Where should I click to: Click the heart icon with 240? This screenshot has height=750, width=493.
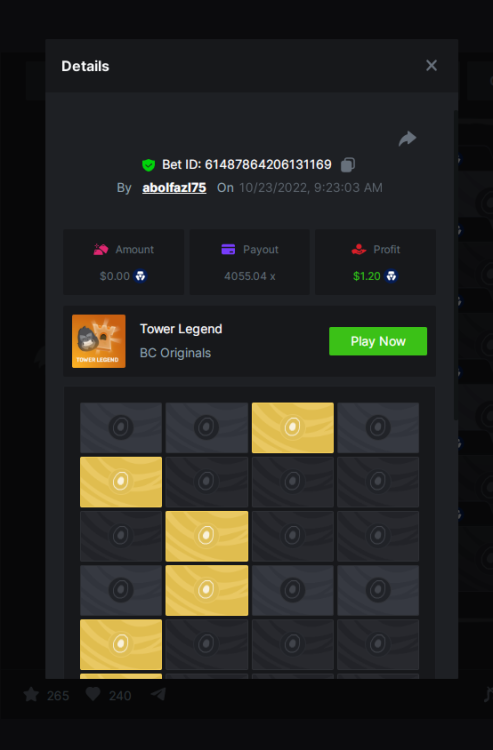click(x=93, y=695)
